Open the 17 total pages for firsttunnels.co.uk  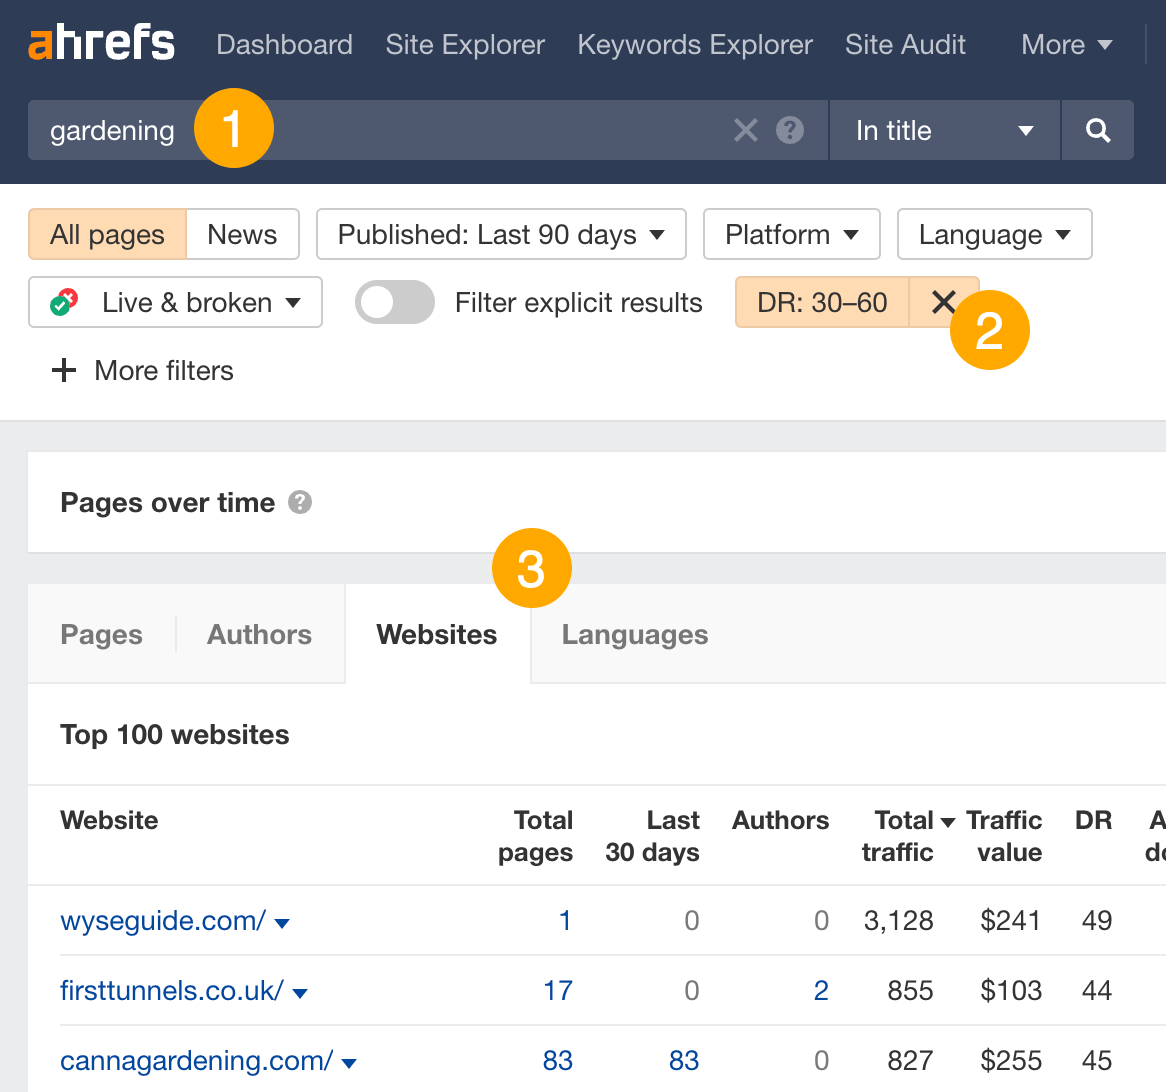coord(558,991)
